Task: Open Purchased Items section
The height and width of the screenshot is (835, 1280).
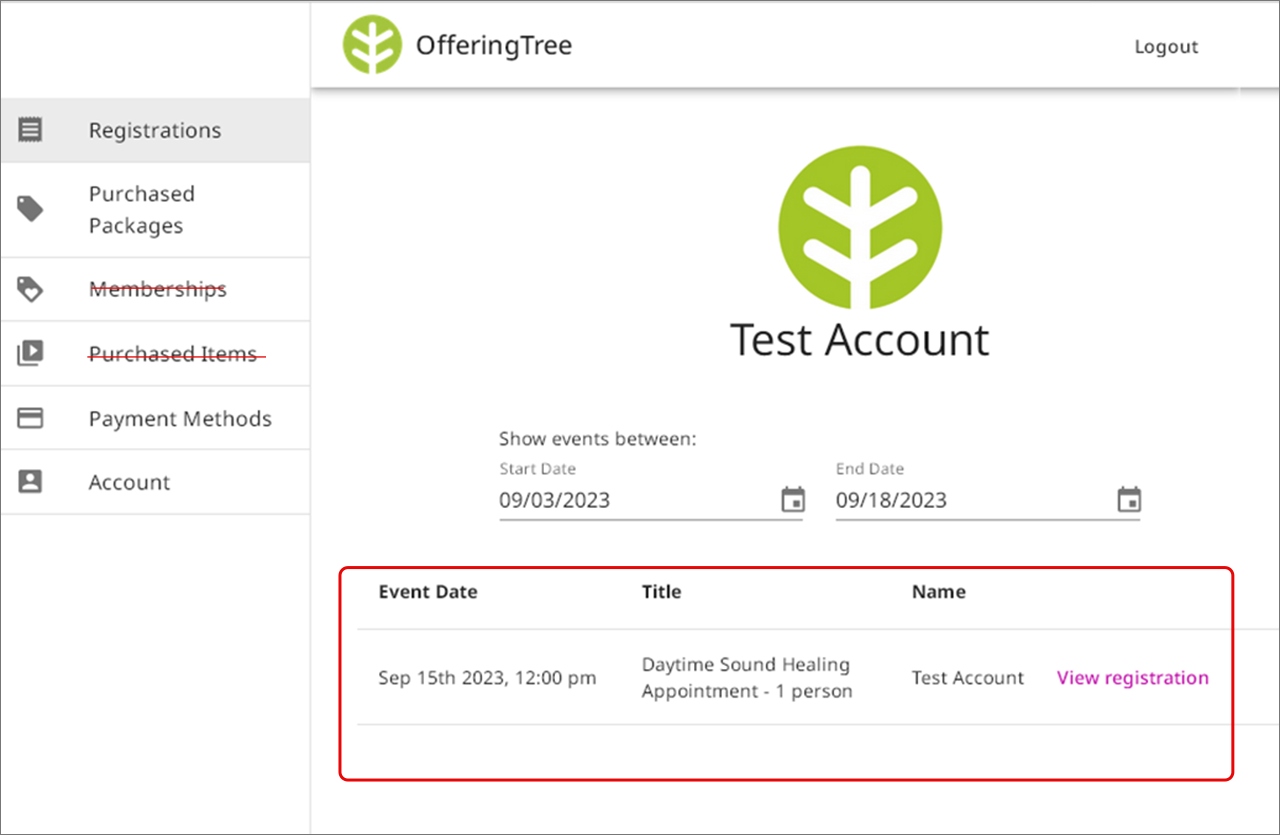Action: (155, 353)
